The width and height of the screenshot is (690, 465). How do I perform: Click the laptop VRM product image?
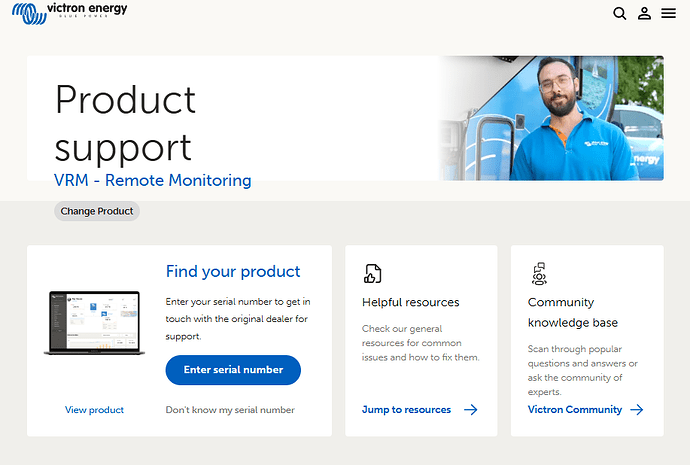(x=94, y=323)
